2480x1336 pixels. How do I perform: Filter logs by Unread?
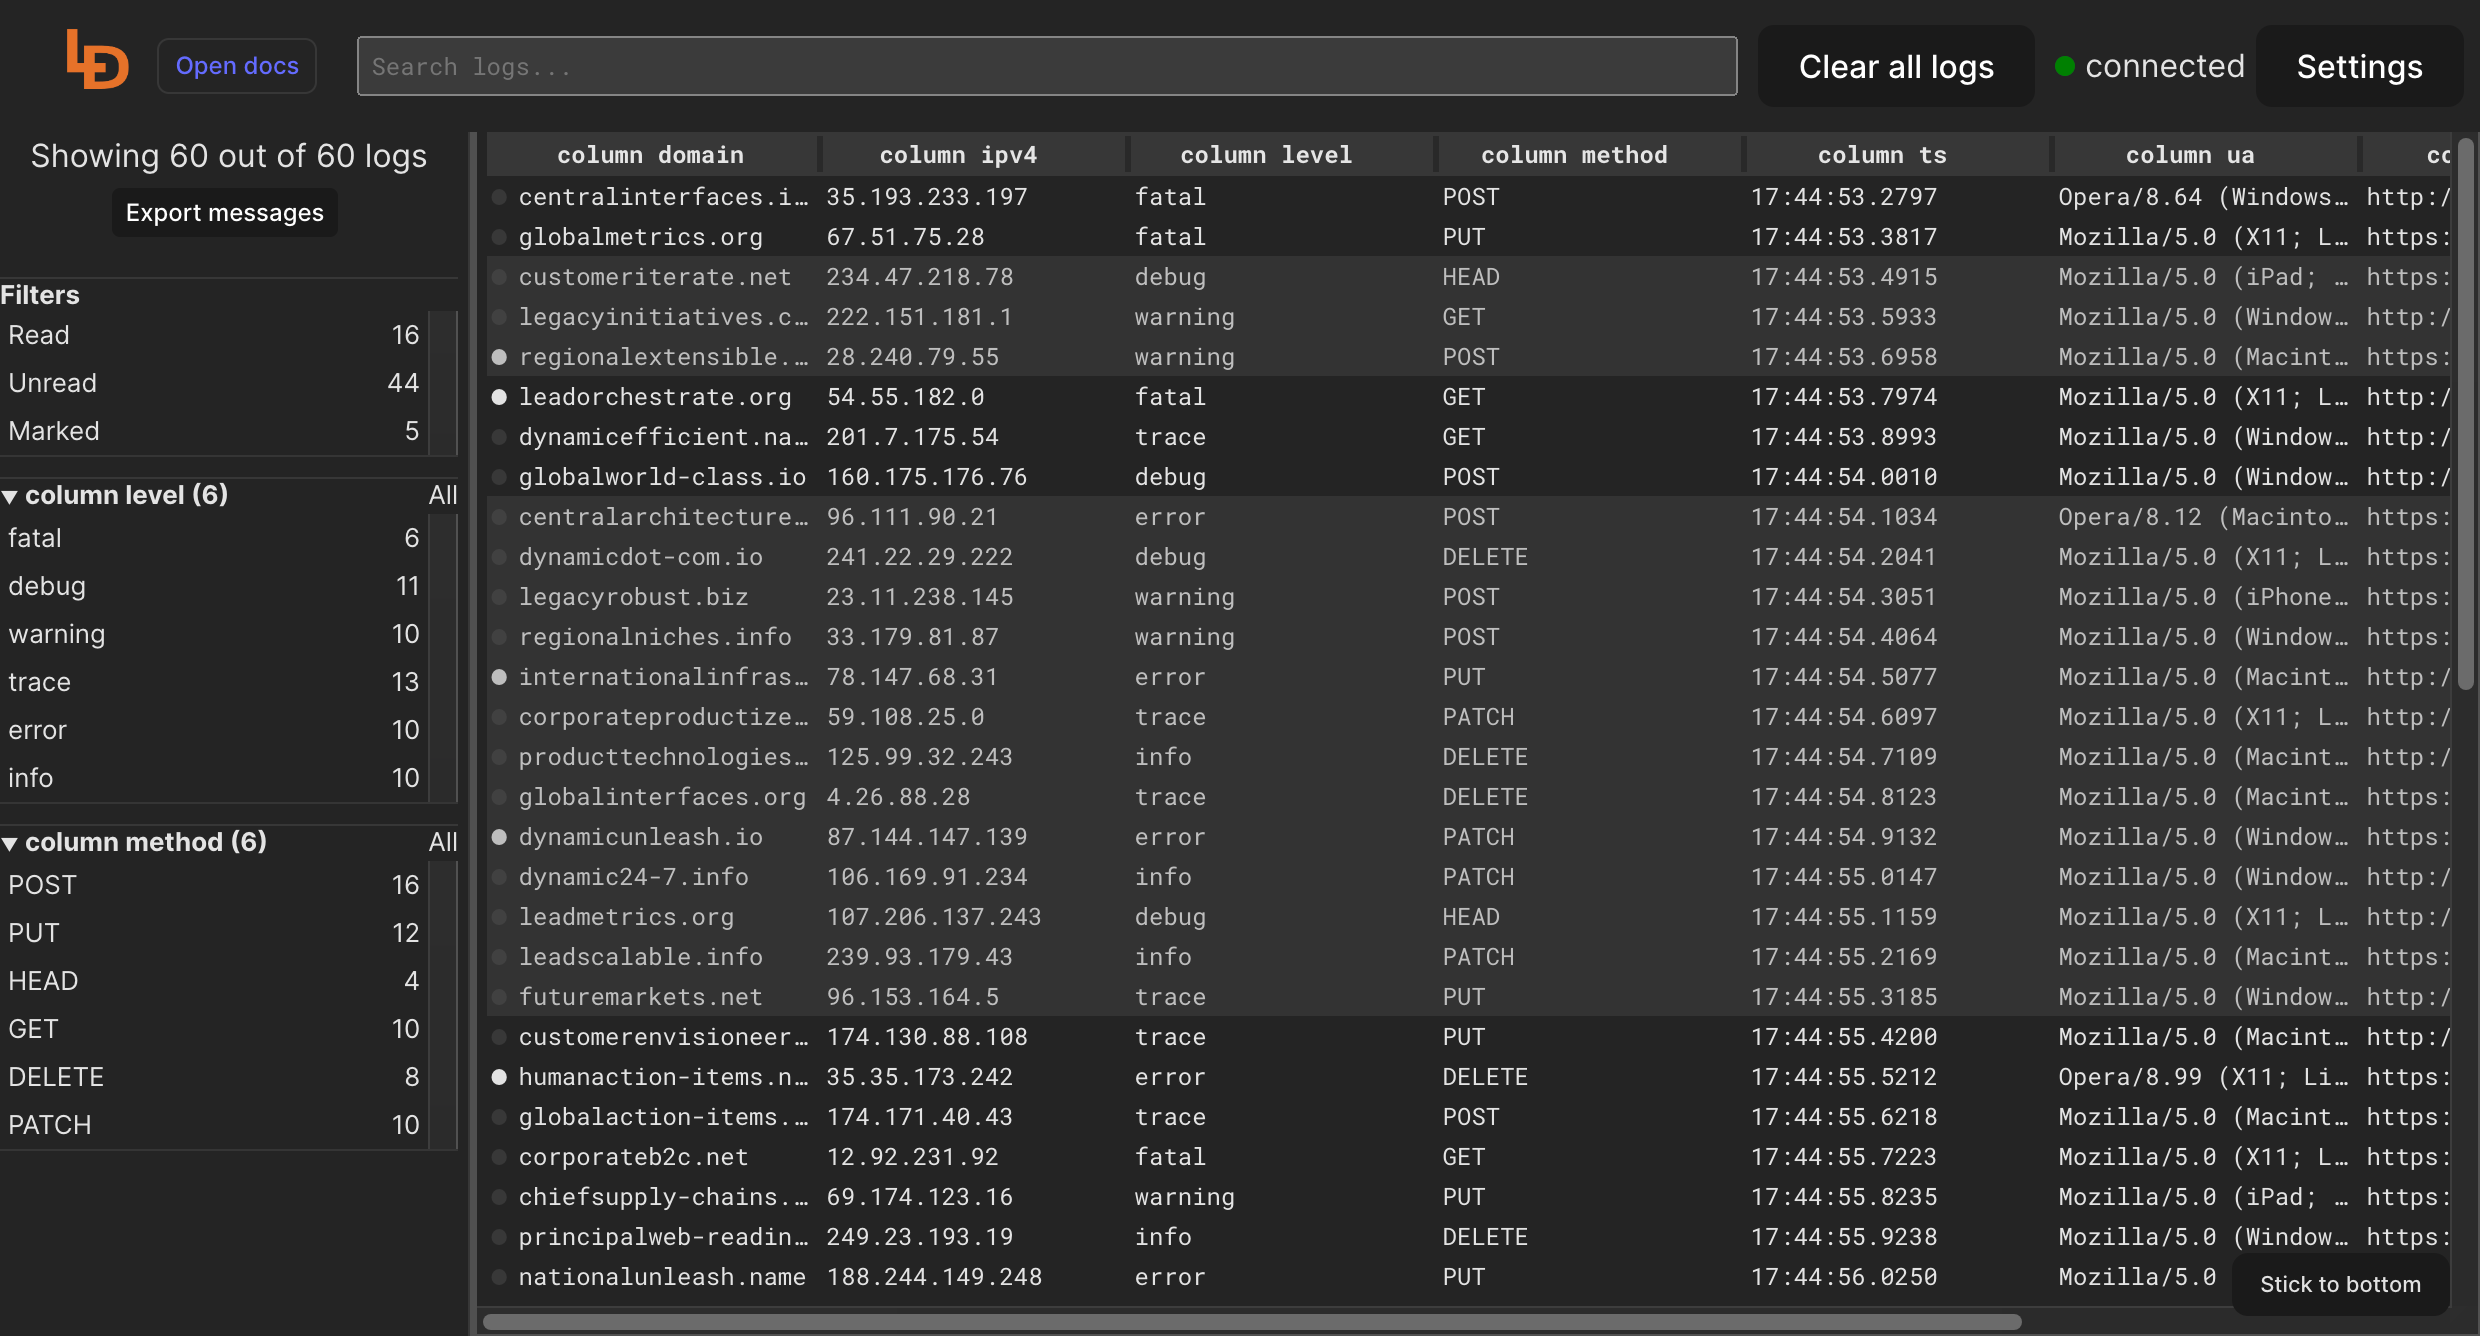(52, 383)
